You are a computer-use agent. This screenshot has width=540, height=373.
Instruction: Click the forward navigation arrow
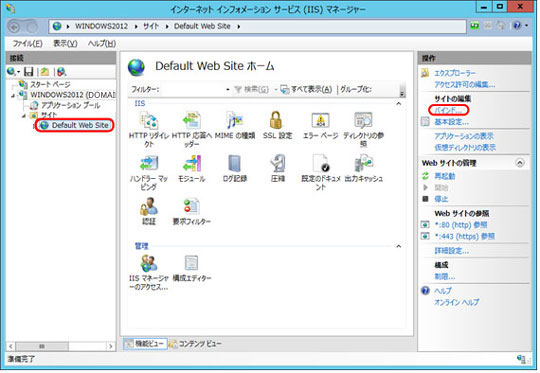31,27
